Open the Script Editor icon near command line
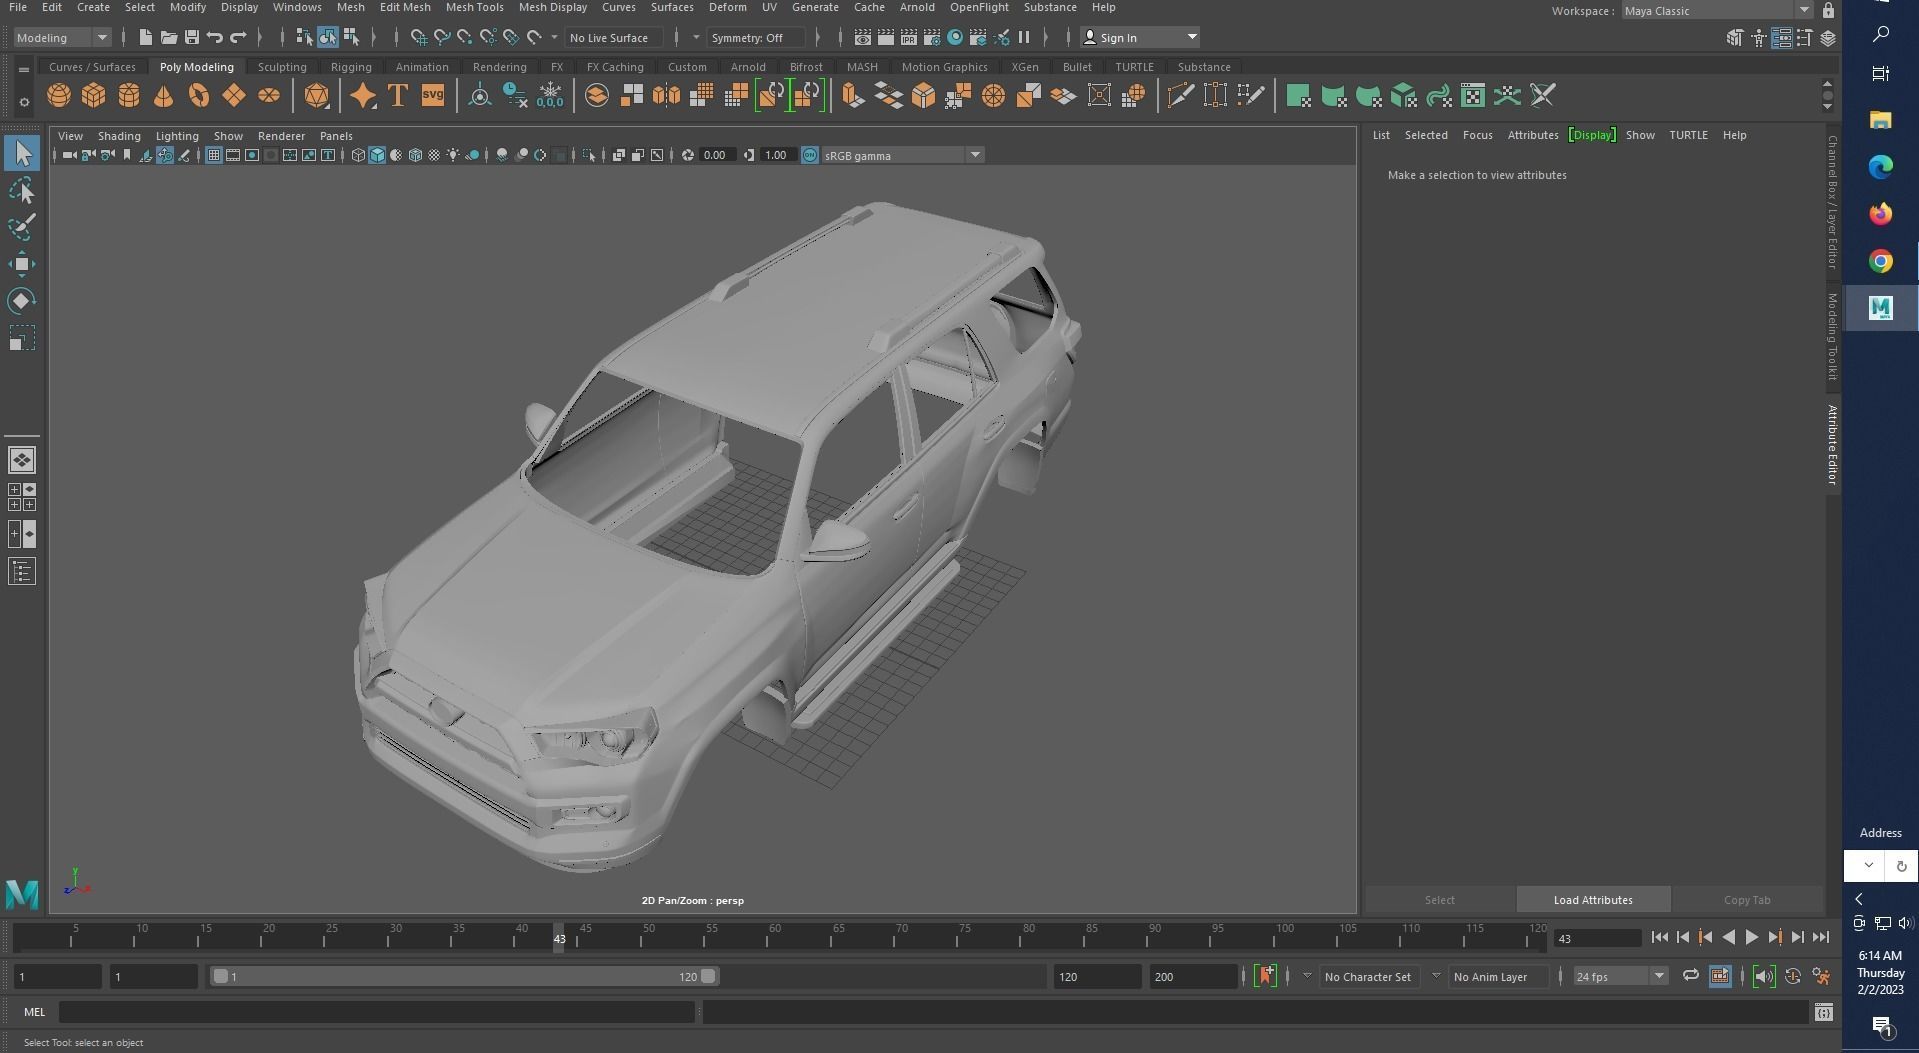Image resolution: width=1919 pixels, height=1053 pixels. [1823, 1013]
